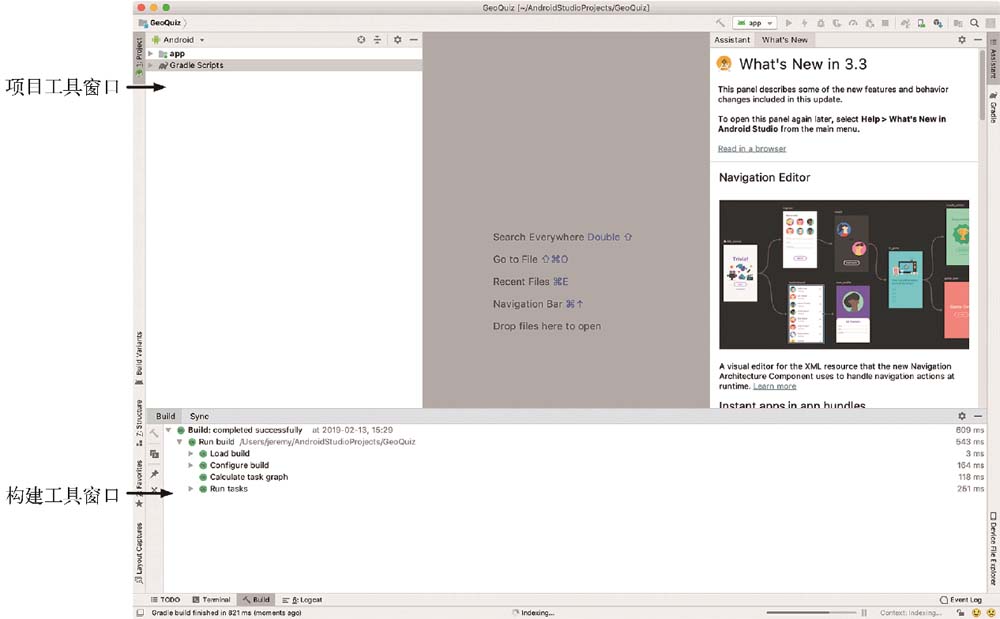Click the read-only lock status icon
The height and width of the screenshot is (619, 1000).
[x=960, y=613]
